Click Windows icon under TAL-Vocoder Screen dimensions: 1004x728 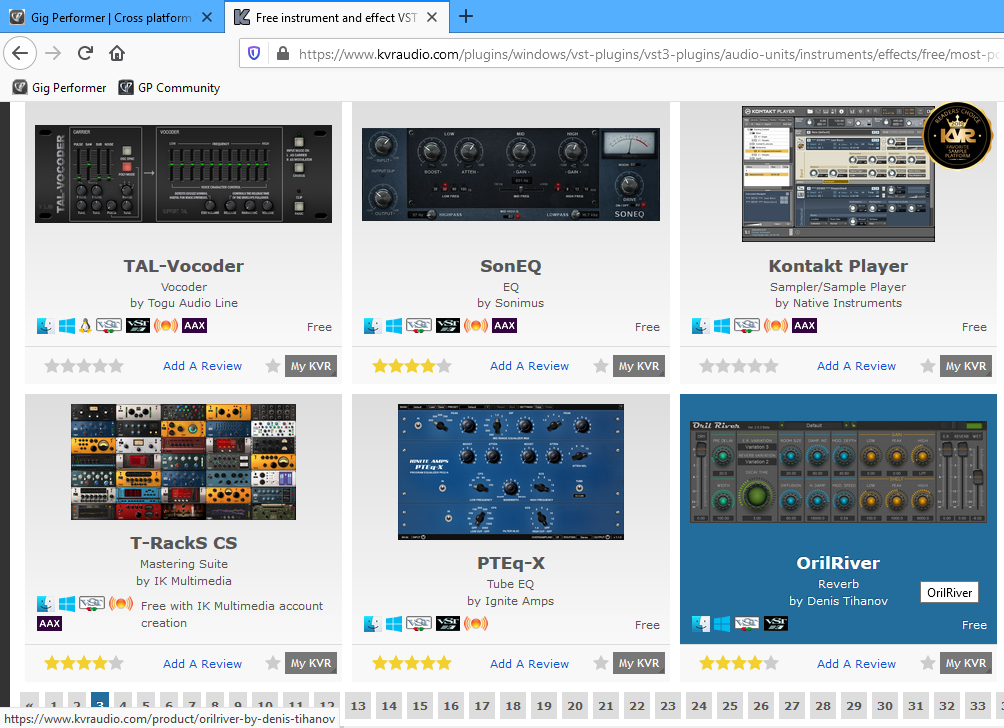(66, 326)
